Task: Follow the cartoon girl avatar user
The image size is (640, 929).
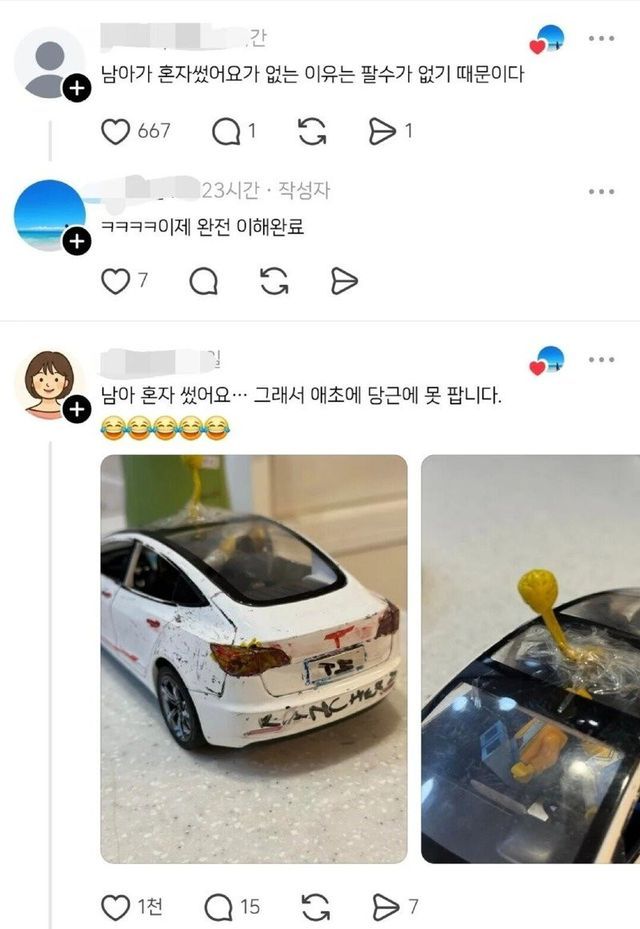Action: pos(77,410)
